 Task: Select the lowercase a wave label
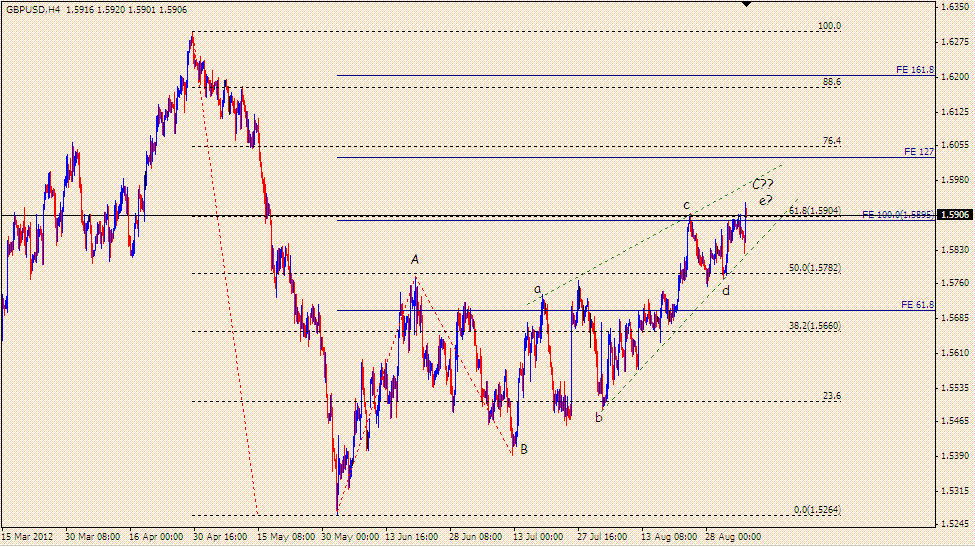[x=538, y=289]
